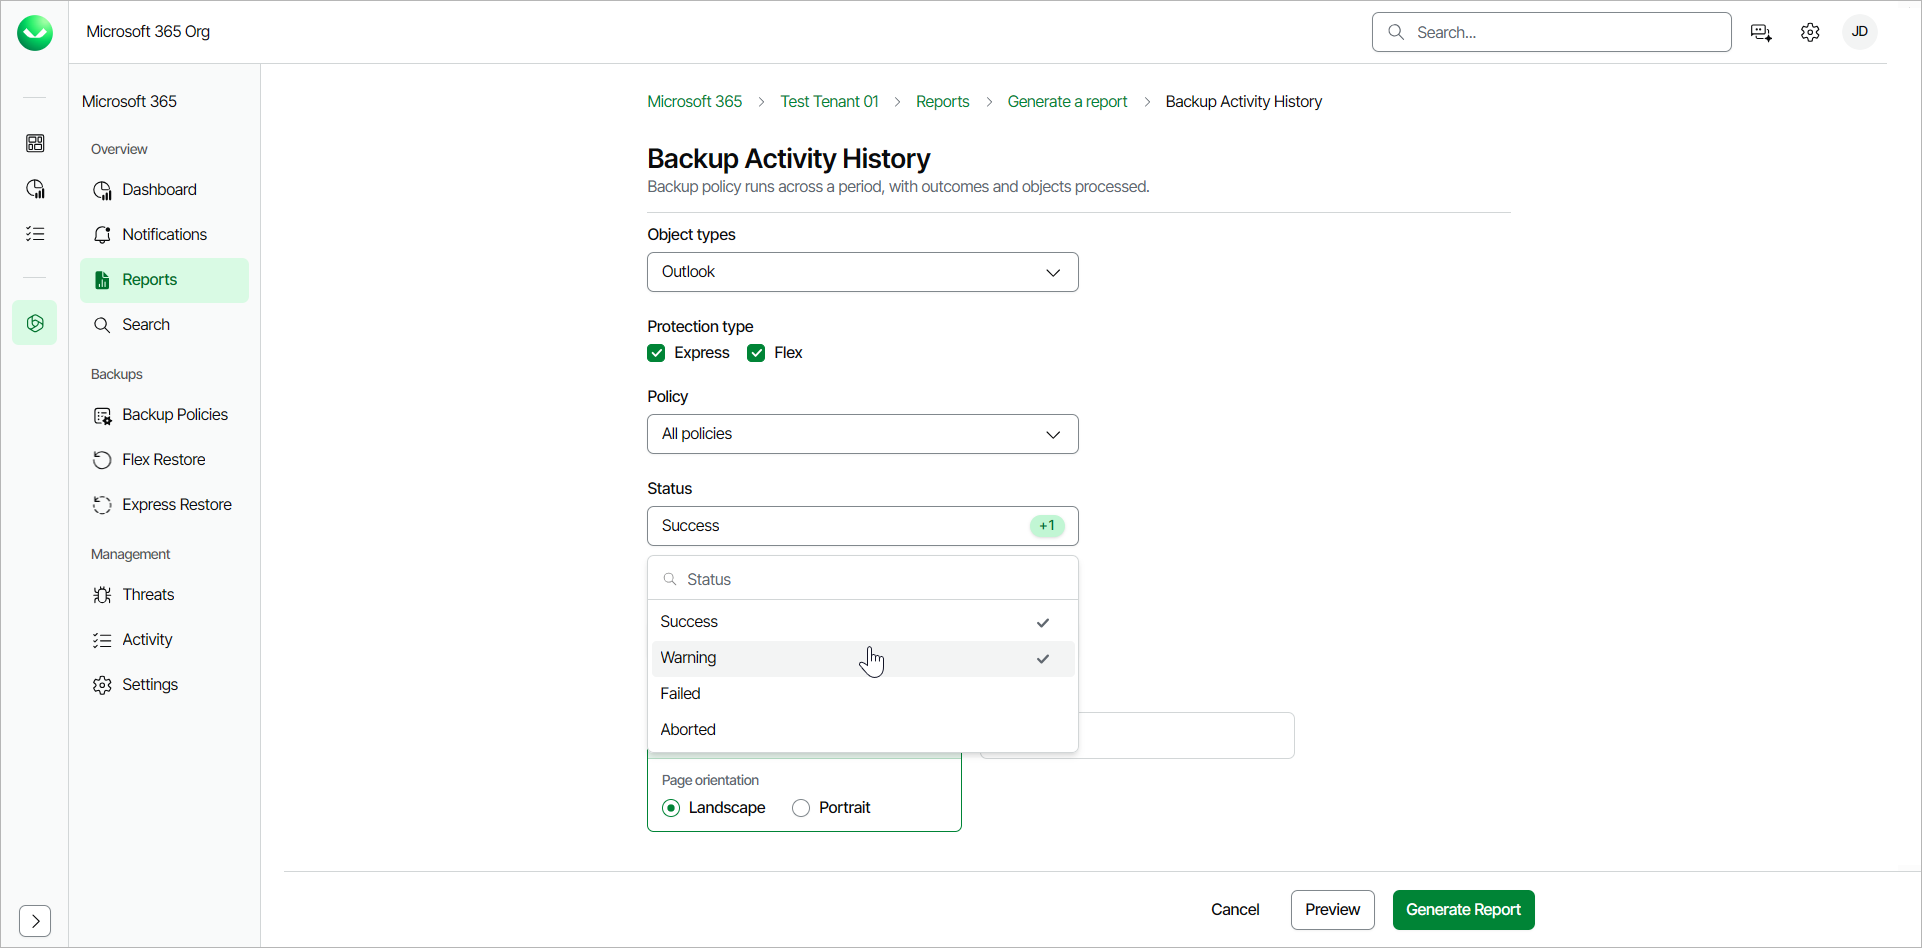Select Landscape page orientation
This screenshot has width=1922, height=948.
click(671, 808)
